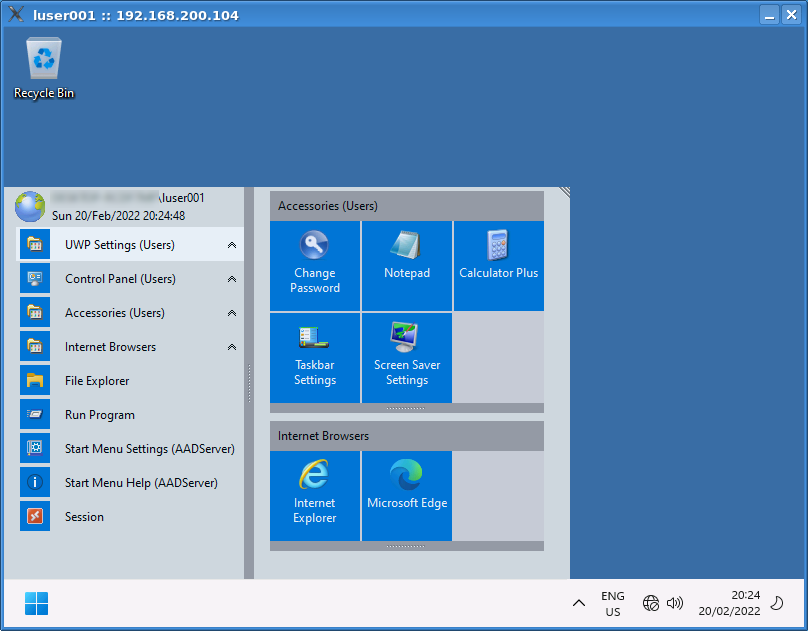The height and width of the screenshot is (631, 808).
Task: Open the Change Password tile
Action: [315, 265]
